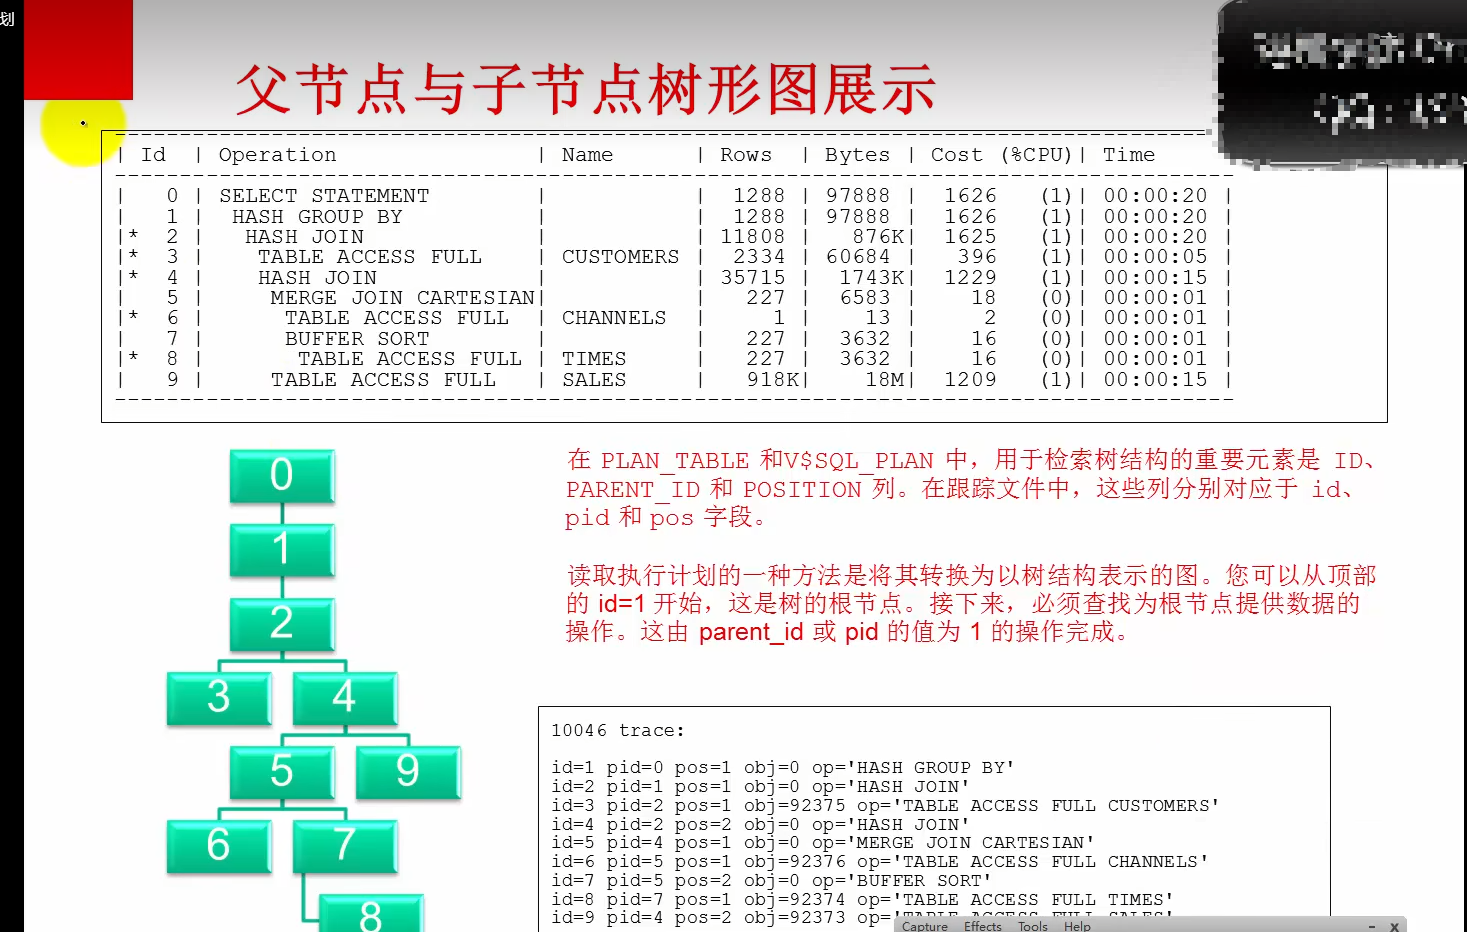Select node 9 for SALES access
This screenshot has height=932, width=1467.
click(407, 772)
